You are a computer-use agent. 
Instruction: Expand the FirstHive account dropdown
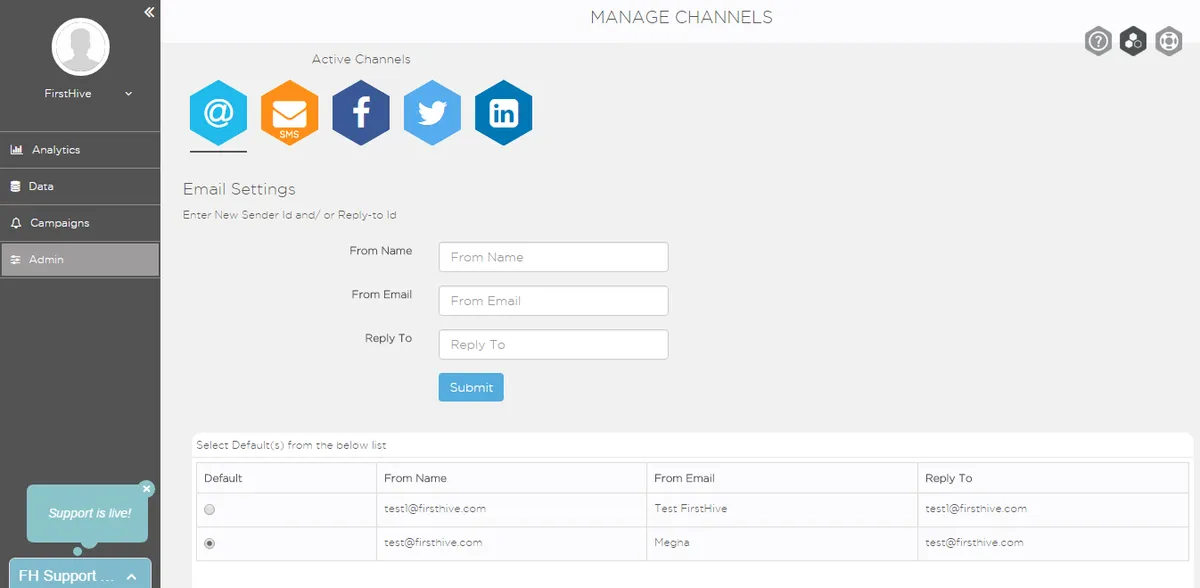[128, 94]
